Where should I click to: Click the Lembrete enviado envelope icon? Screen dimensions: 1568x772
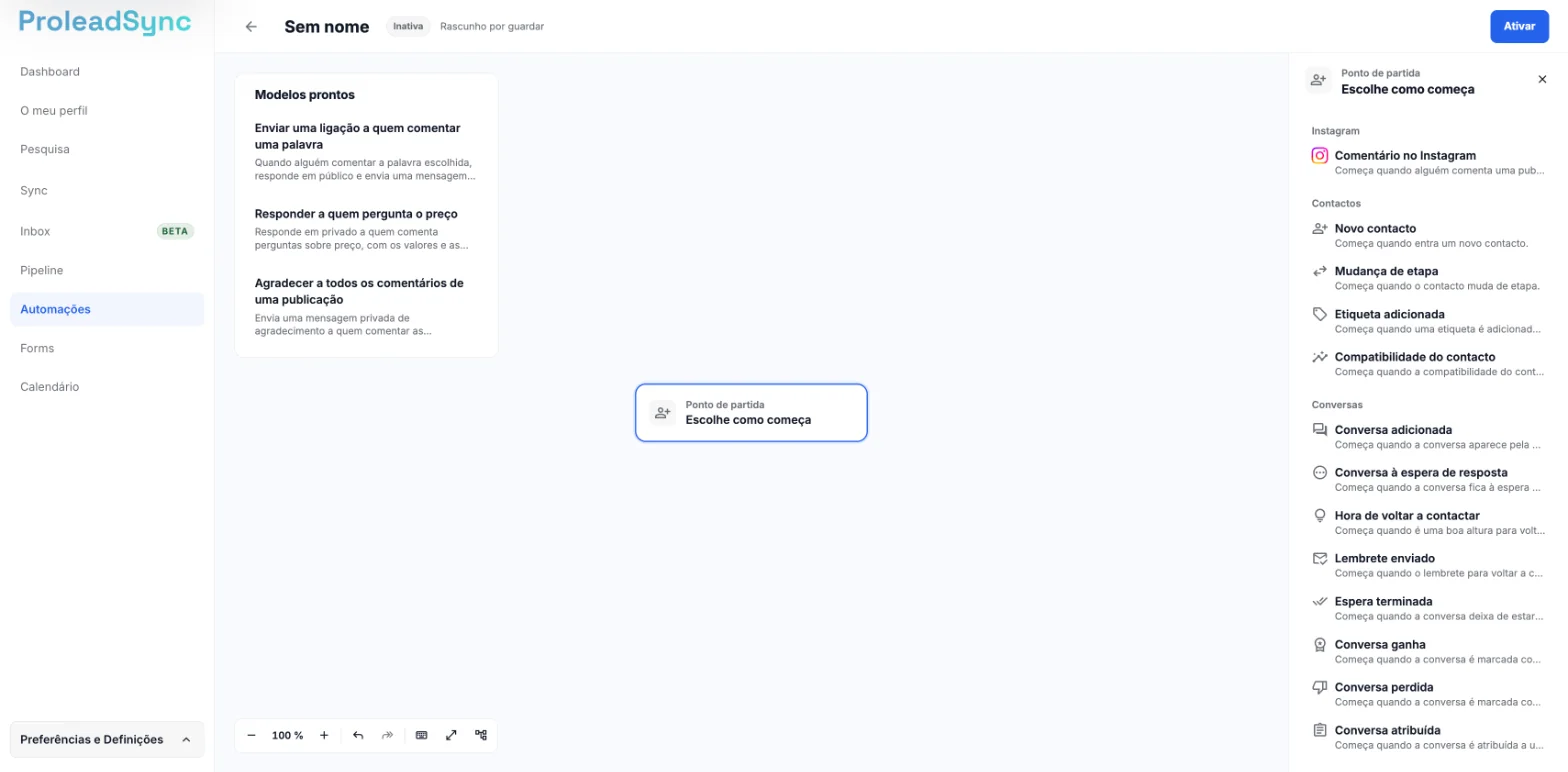pos(1320,558)
